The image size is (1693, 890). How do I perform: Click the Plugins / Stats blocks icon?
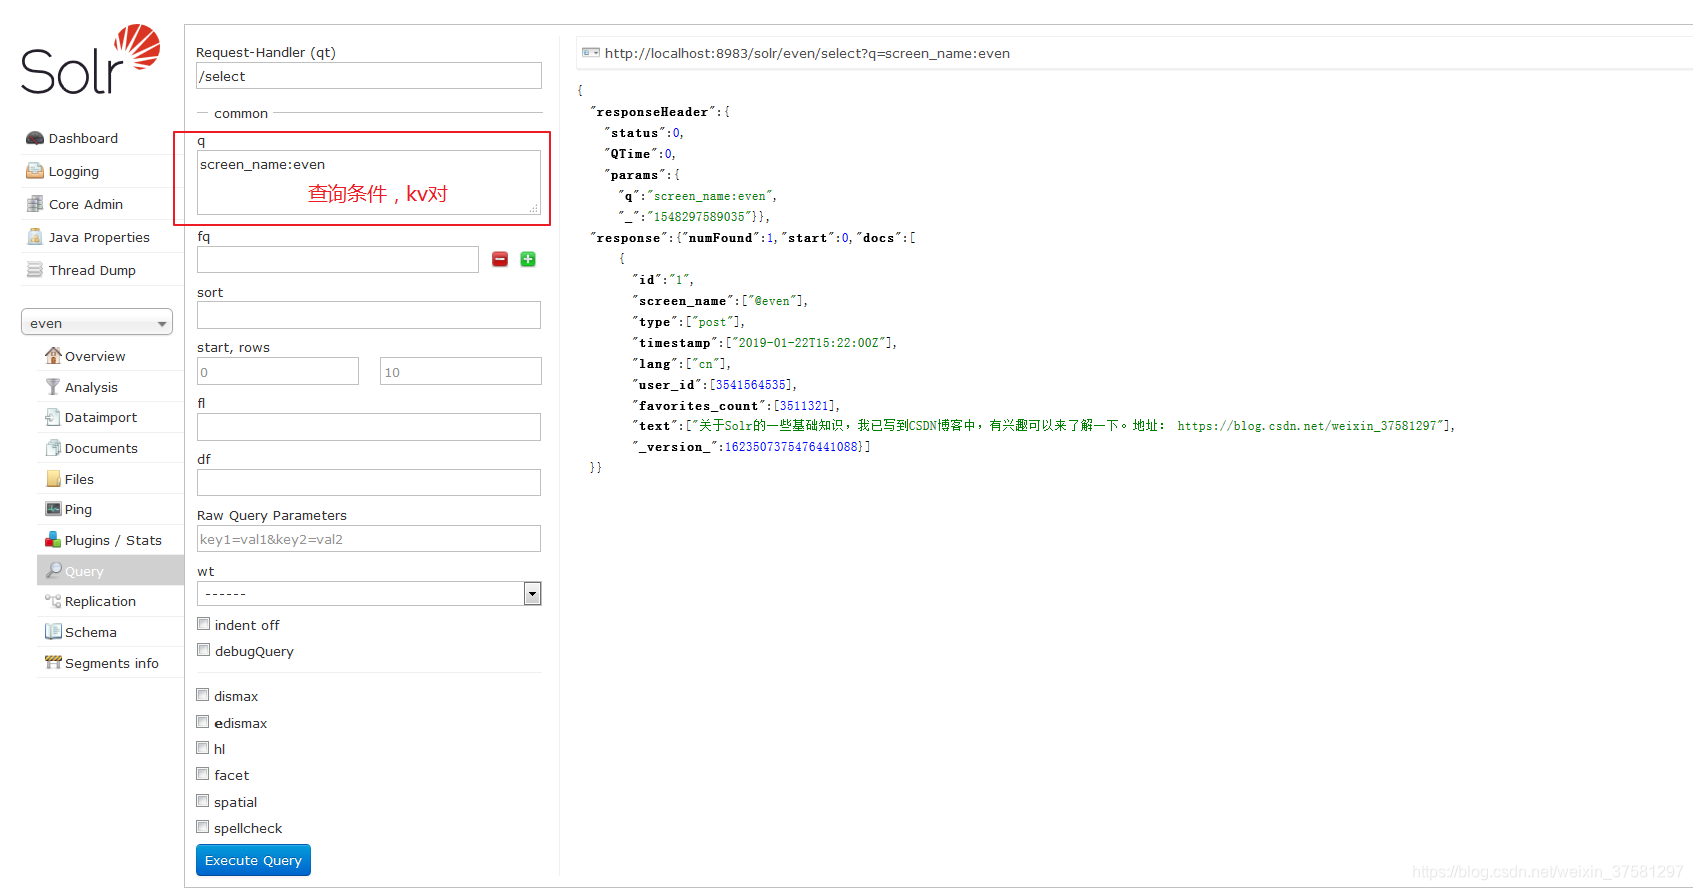coord(53,540)
